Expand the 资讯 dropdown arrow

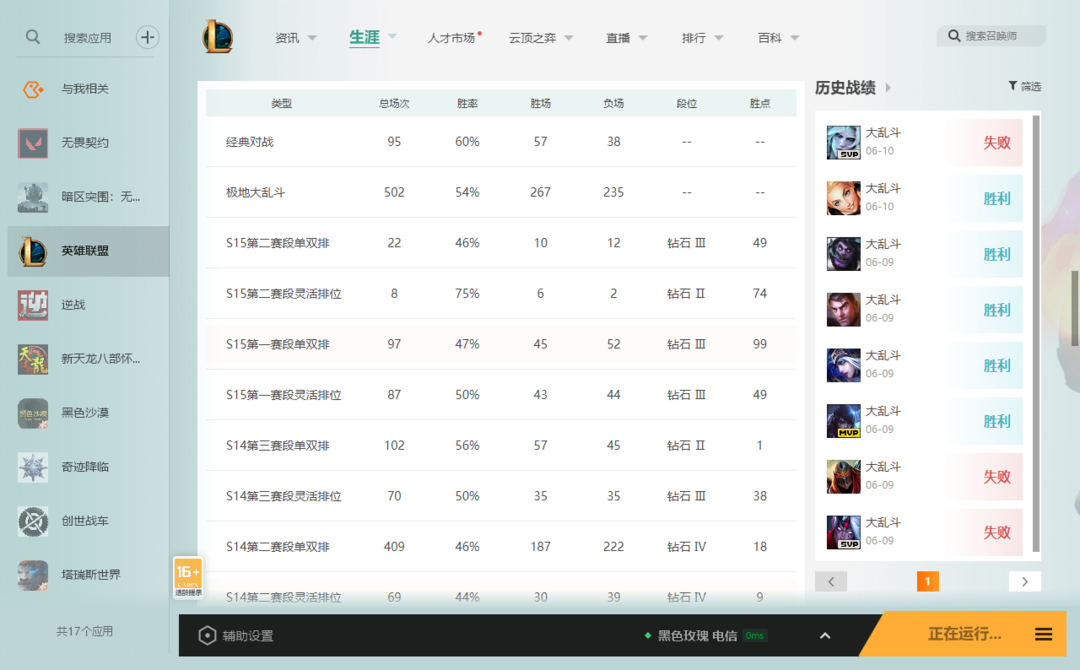coord(312,38)
